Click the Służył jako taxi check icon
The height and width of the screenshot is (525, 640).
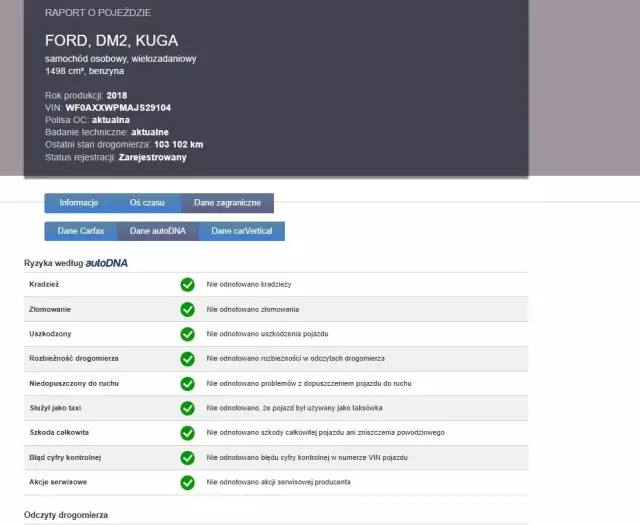tap(187, 408)
